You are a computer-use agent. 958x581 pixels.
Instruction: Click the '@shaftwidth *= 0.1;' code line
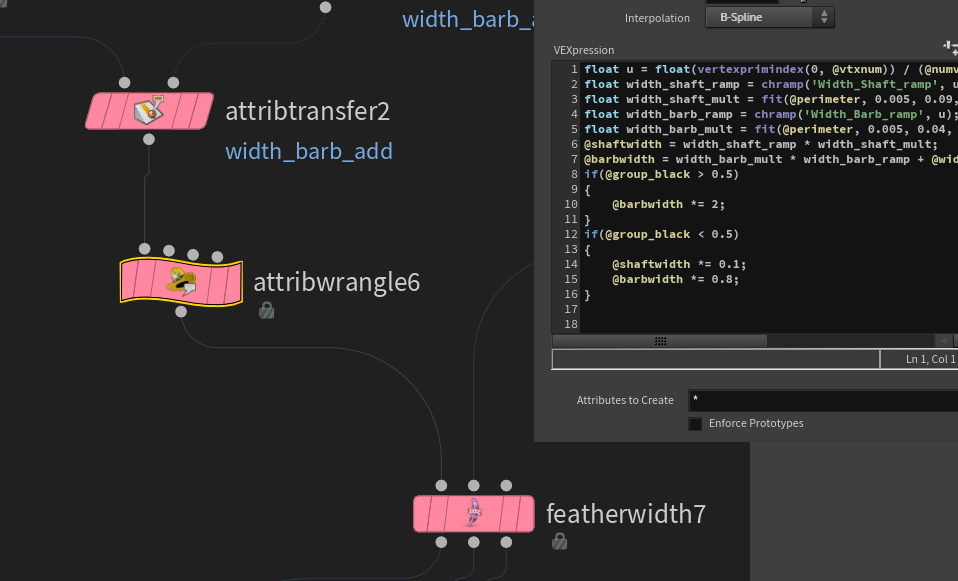(x=679, y=264)
